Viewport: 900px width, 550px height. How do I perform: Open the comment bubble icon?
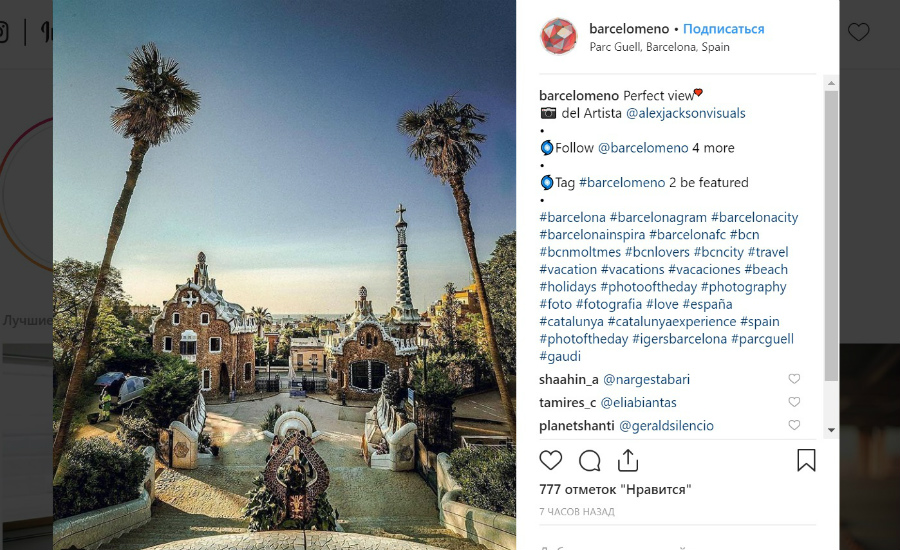pos(589,460)
